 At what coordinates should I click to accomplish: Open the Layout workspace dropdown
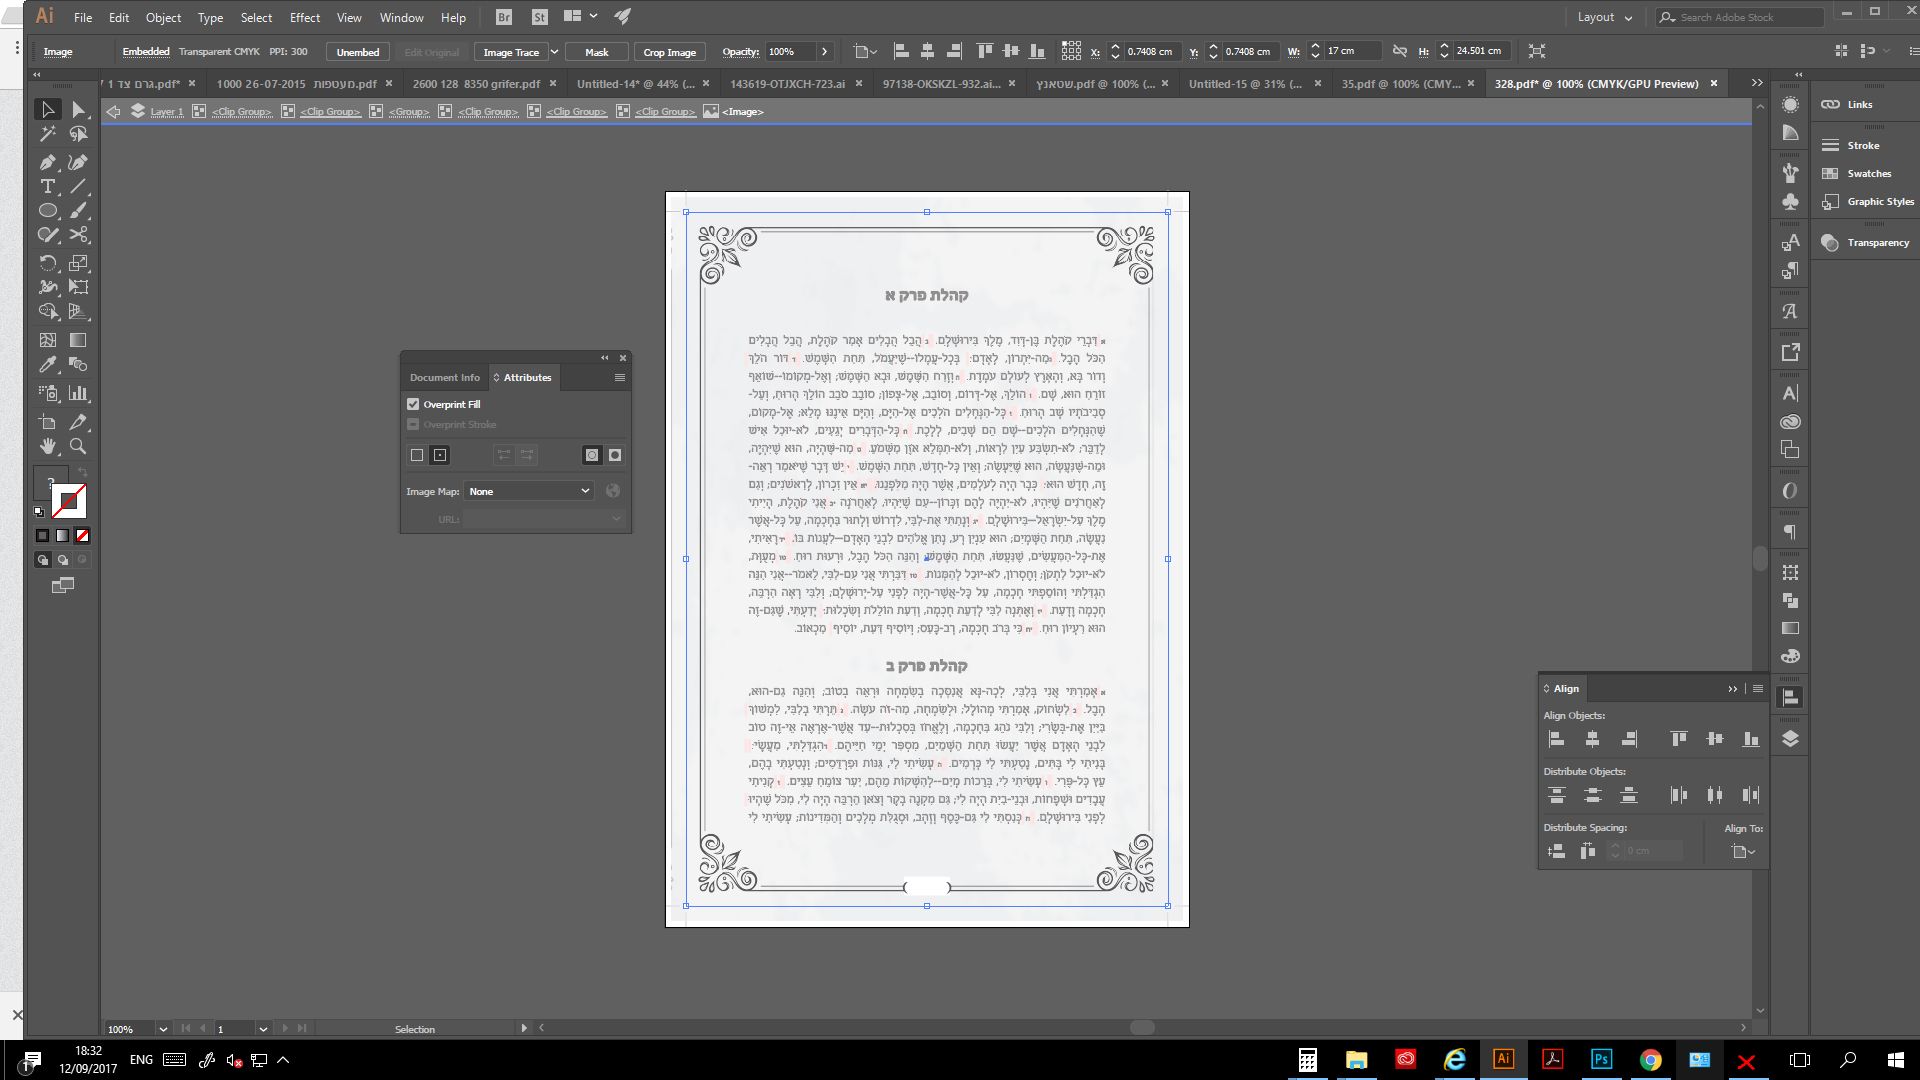coord(1604,17)
